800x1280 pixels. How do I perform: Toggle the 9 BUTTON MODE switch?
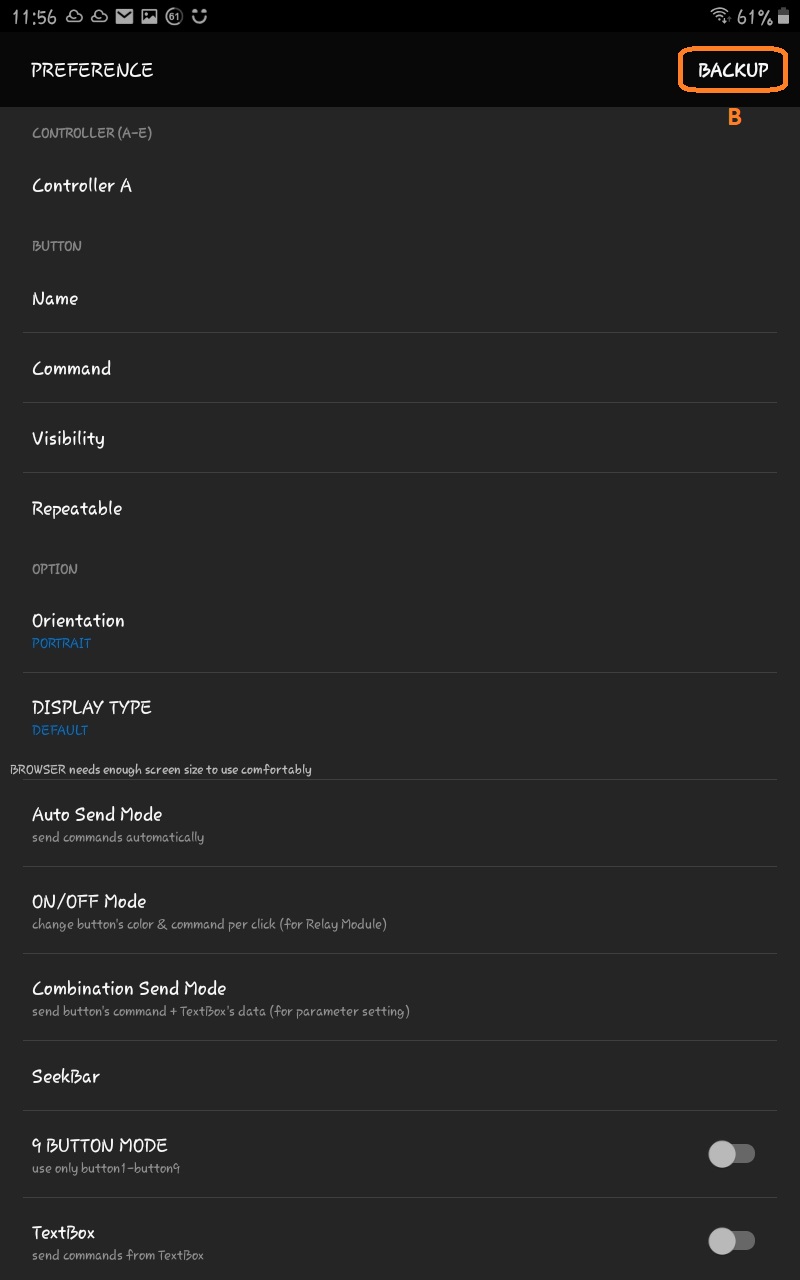(731, 1154)
